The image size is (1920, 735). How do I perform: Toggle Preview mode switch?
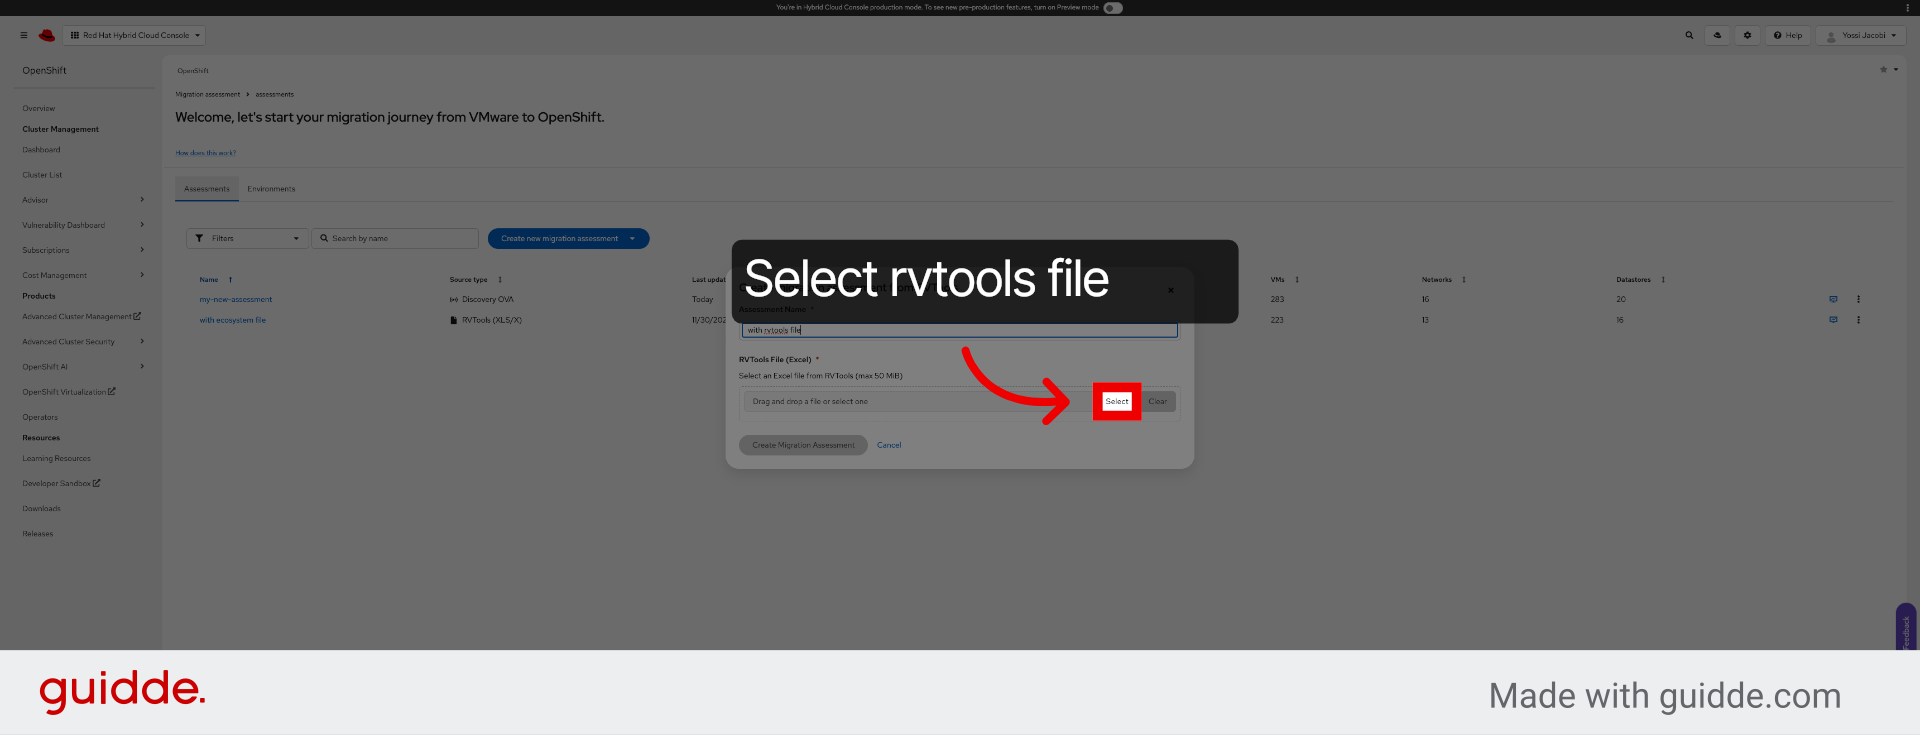click(x=1113, y=8)
